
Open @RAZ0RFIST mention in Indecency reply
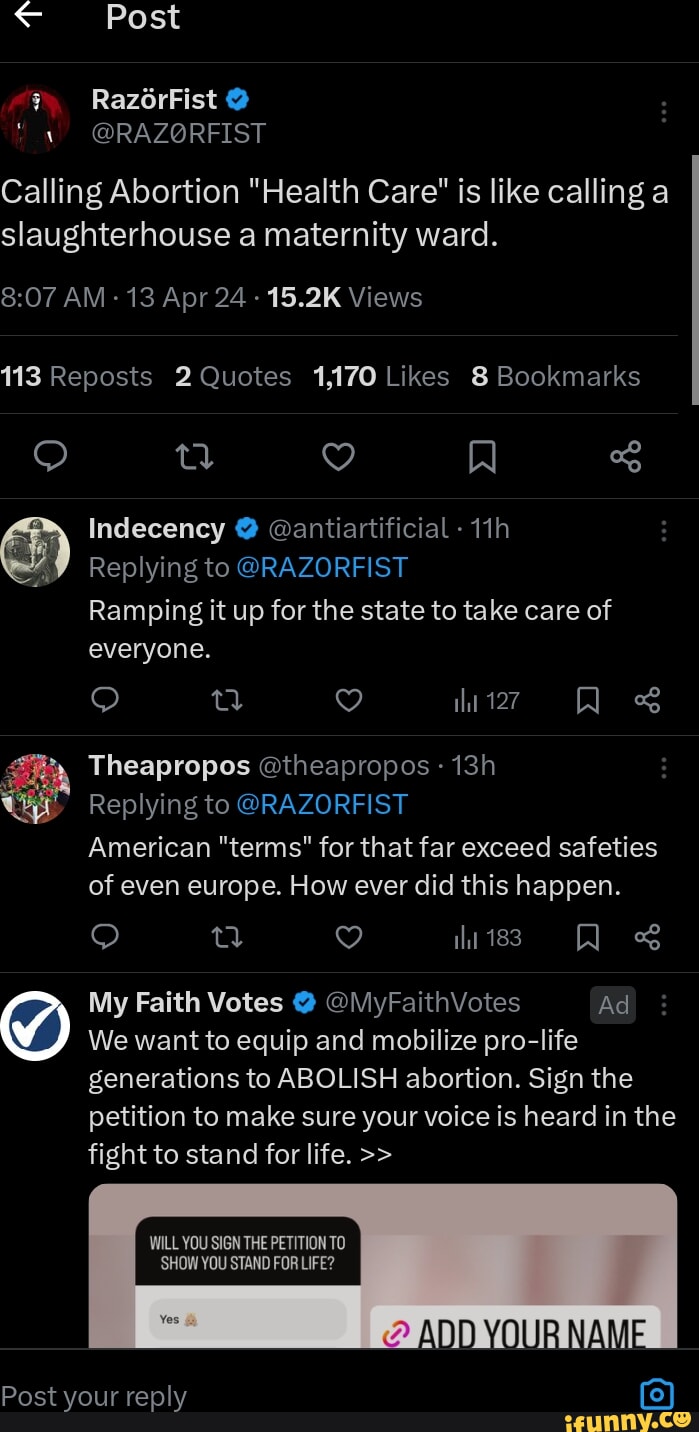point(322,568)
